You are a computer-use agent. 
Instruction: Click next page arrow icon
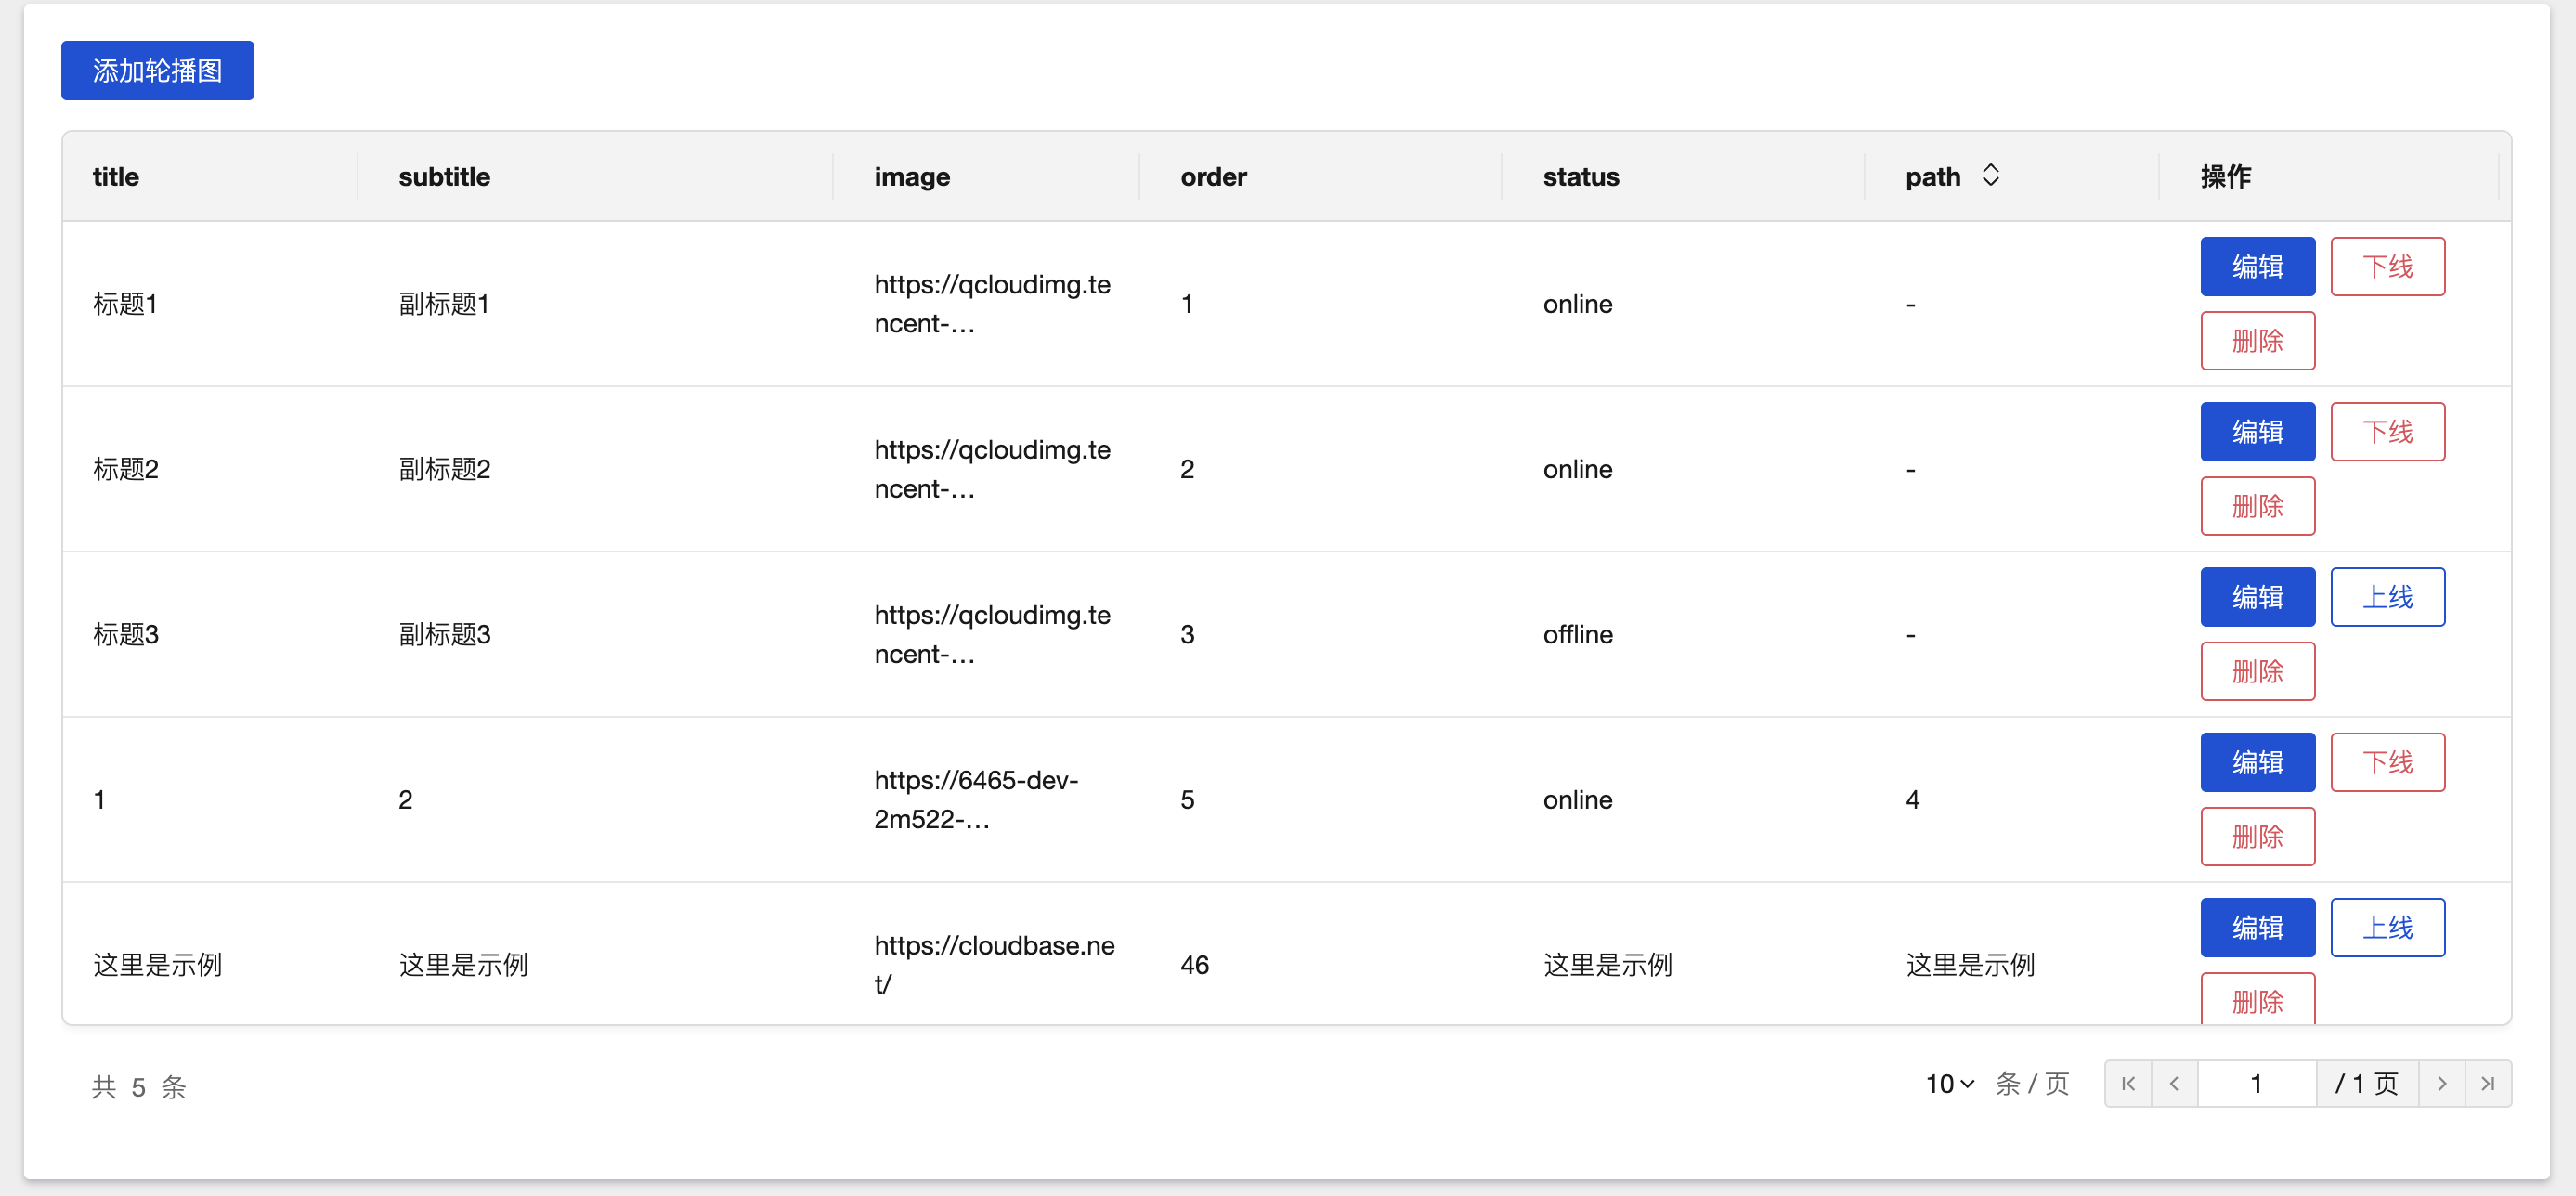2441,1084
